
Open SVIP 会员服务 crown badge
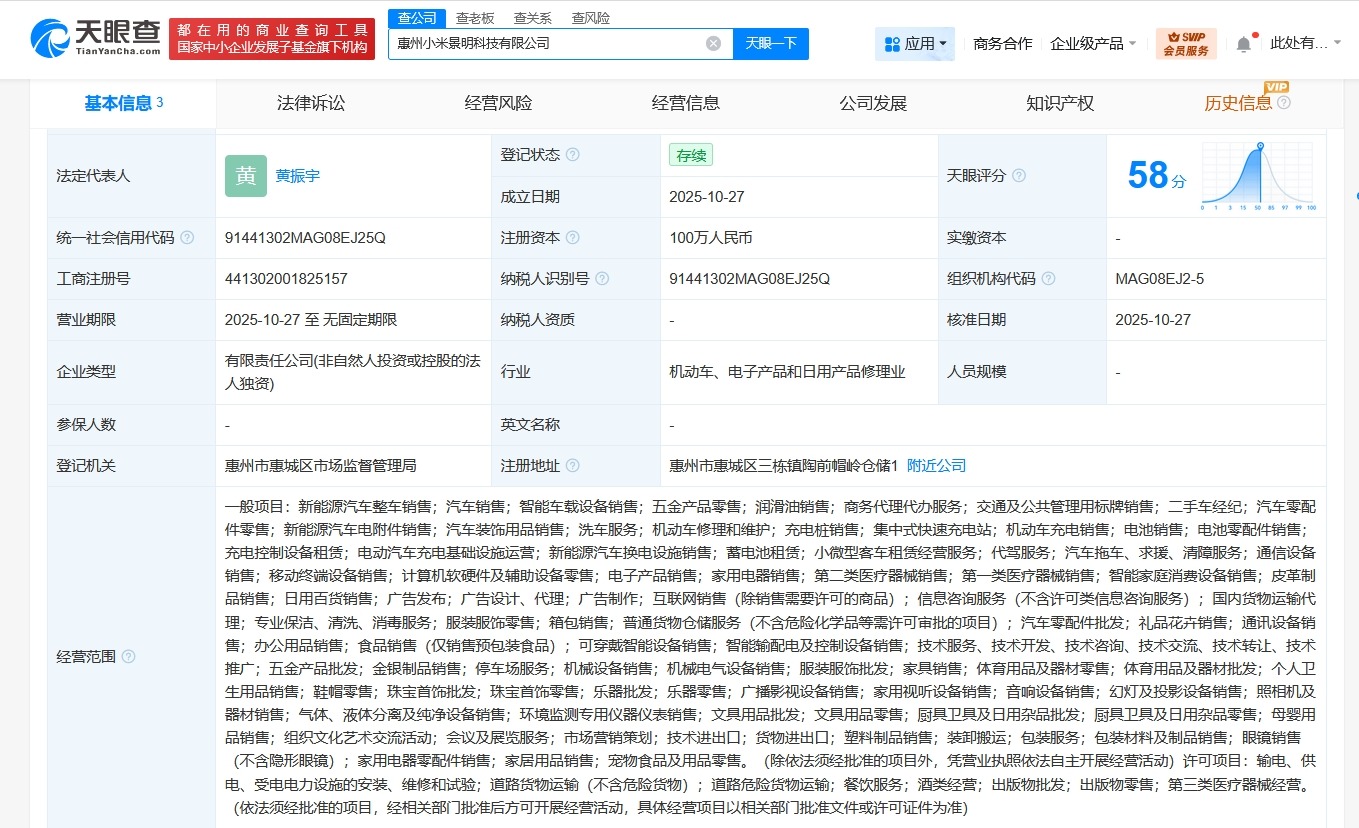[1186, 42]
